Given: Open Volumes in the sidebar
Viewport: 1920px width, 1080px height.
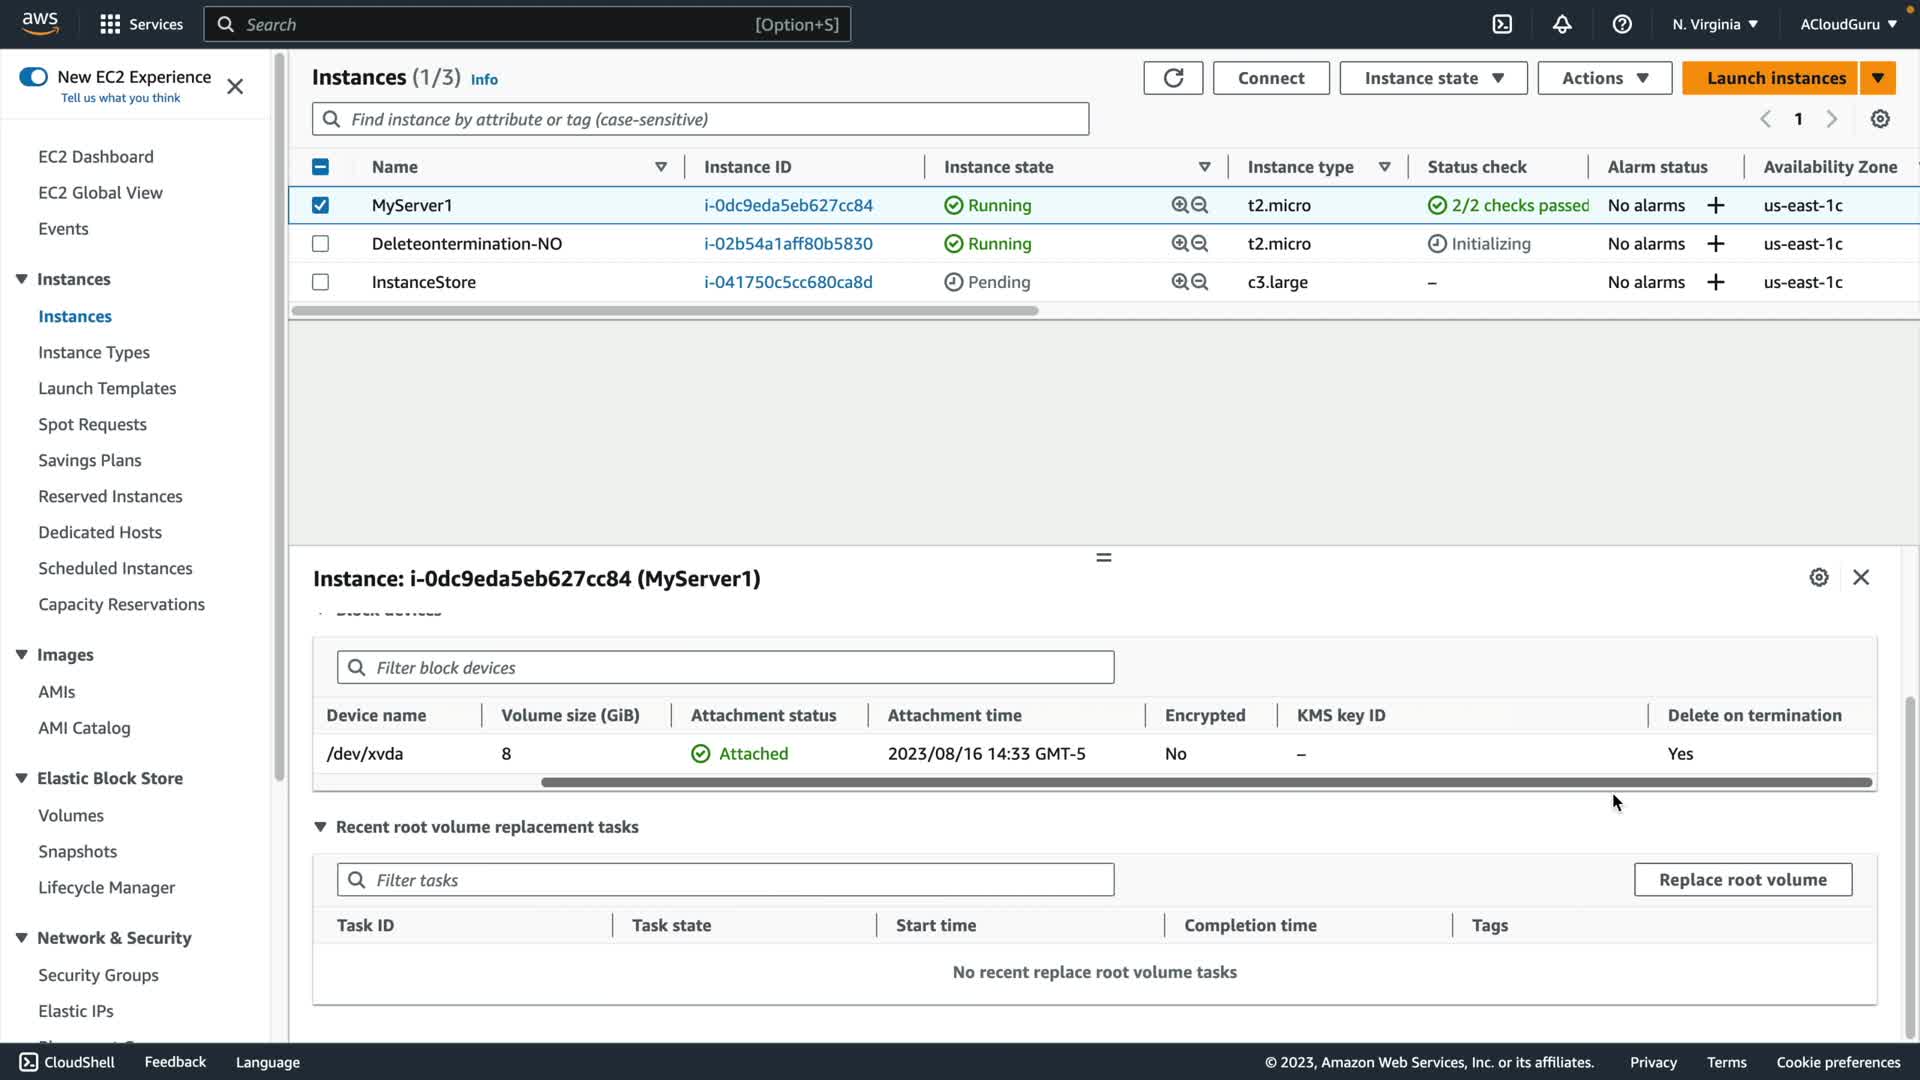Looking at the screenshot, I should coord(71,815).
